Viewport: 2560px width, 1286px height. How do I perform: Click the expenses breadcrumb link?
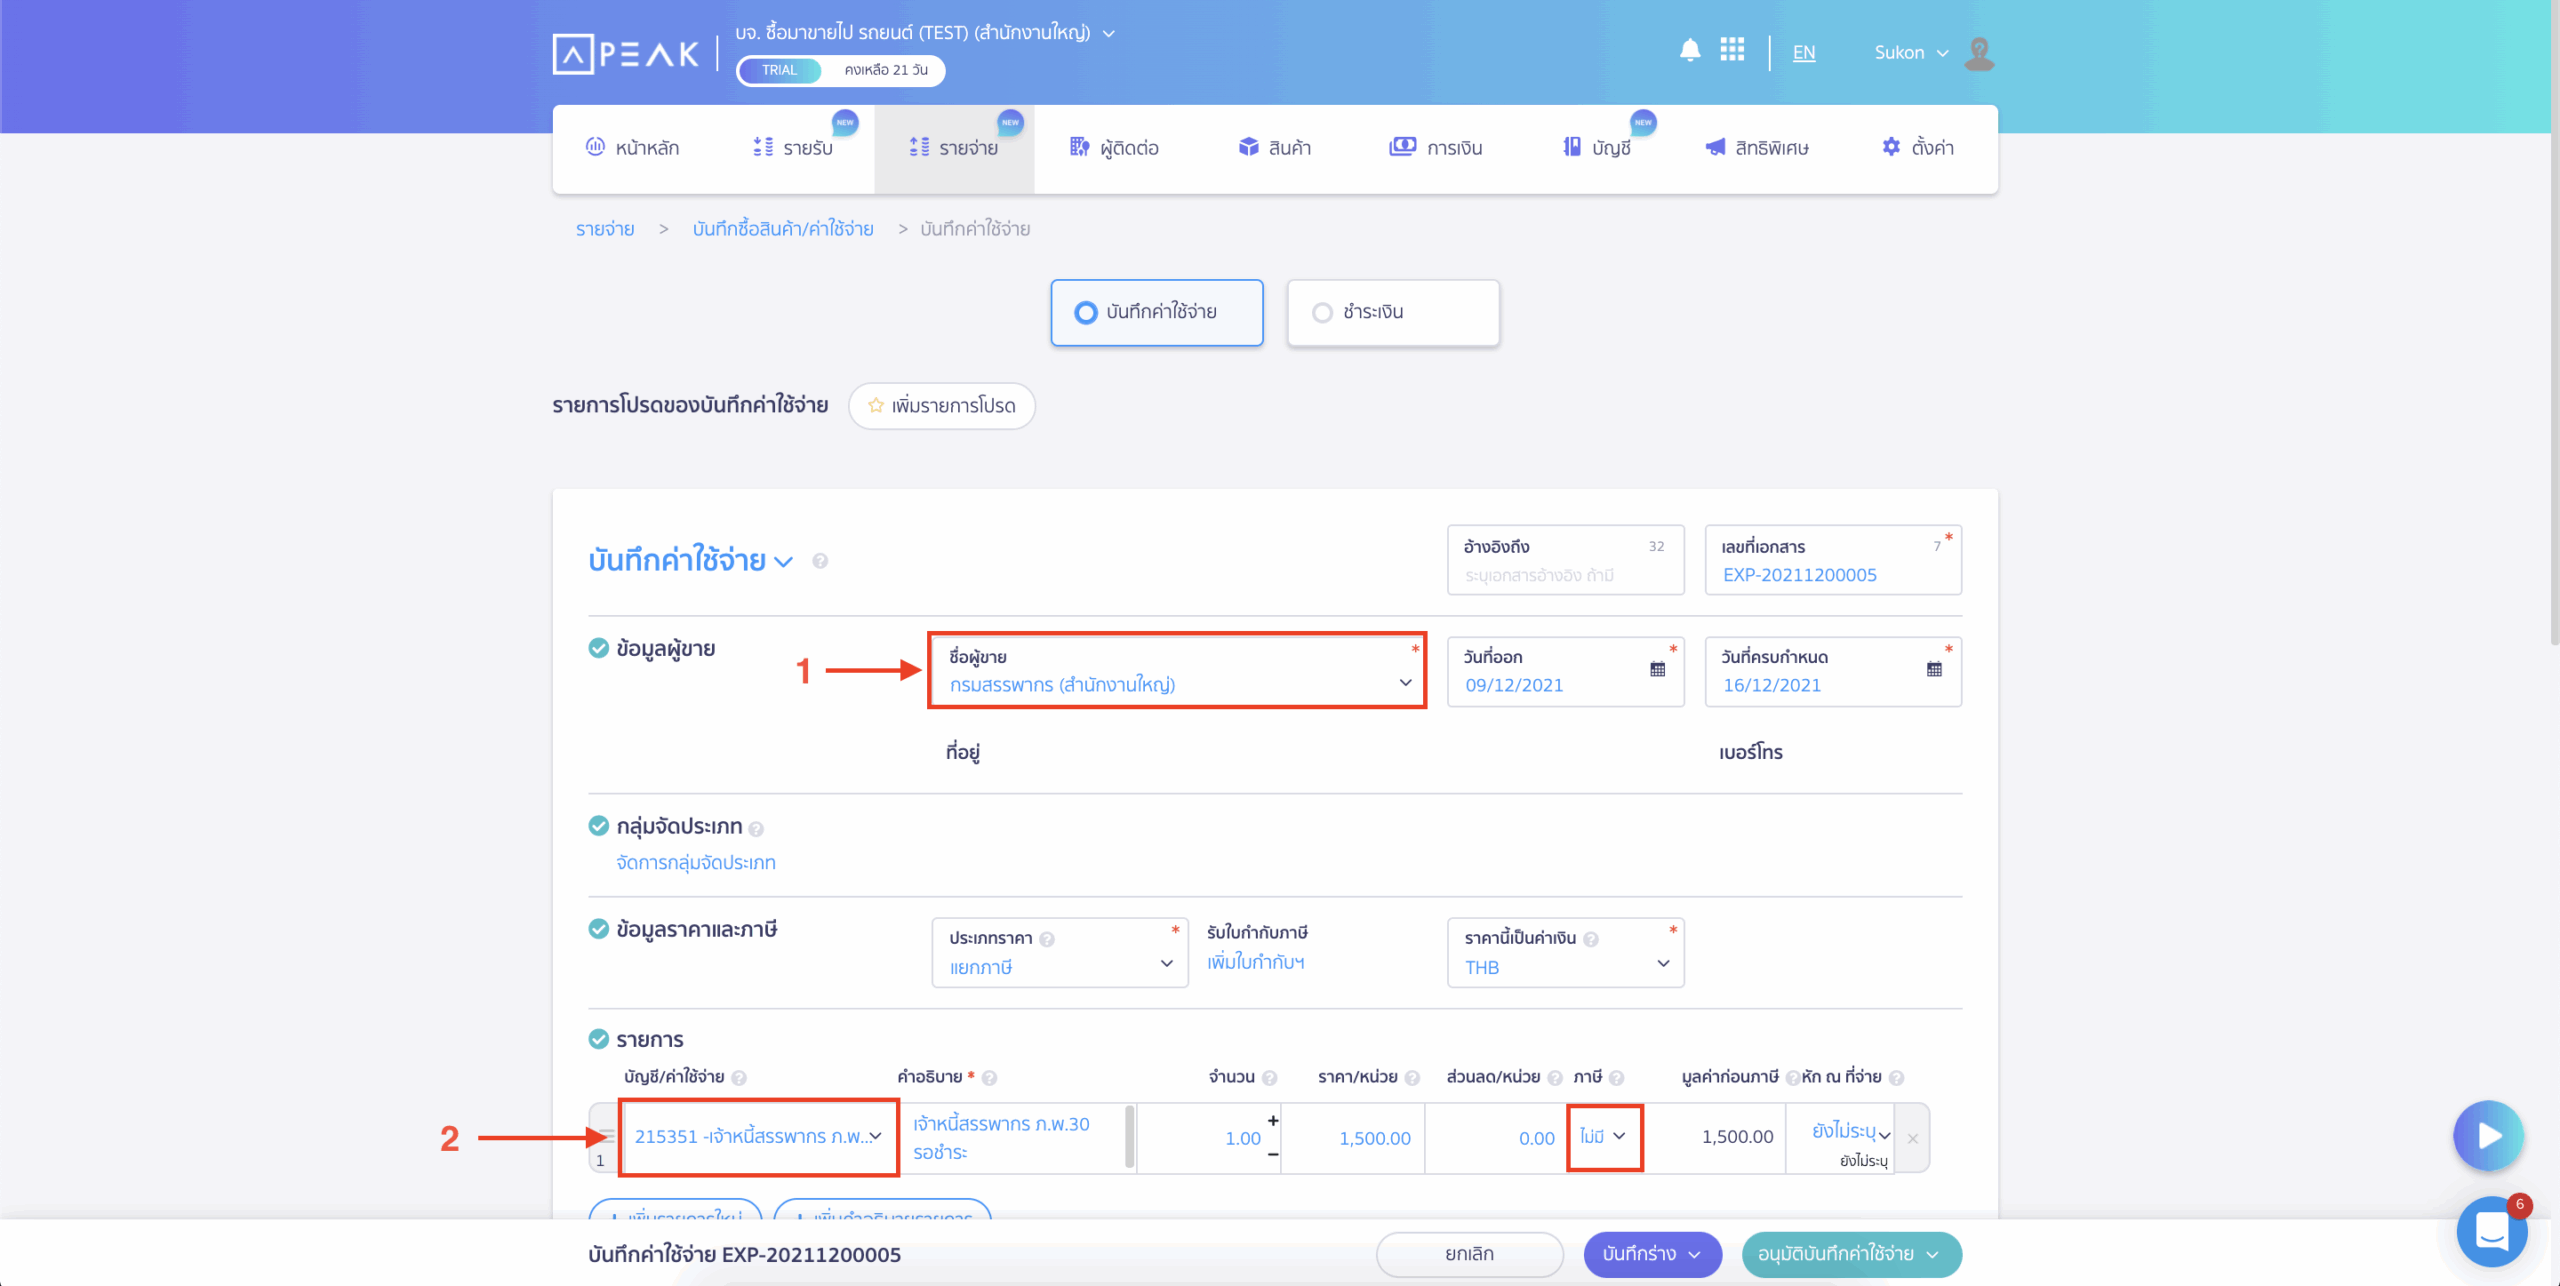(x=605, y=229)
